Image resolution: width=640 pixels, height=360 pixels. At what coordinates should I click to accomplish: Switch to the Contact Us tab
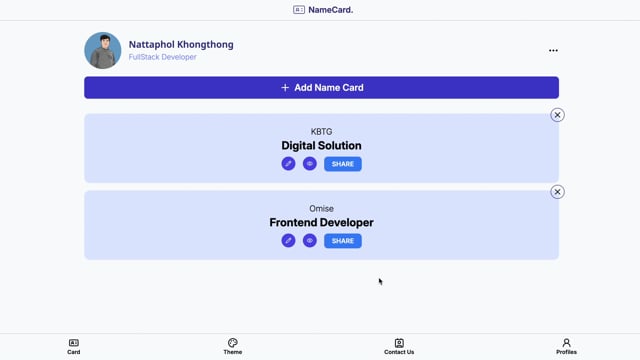(x=399, y=347)
